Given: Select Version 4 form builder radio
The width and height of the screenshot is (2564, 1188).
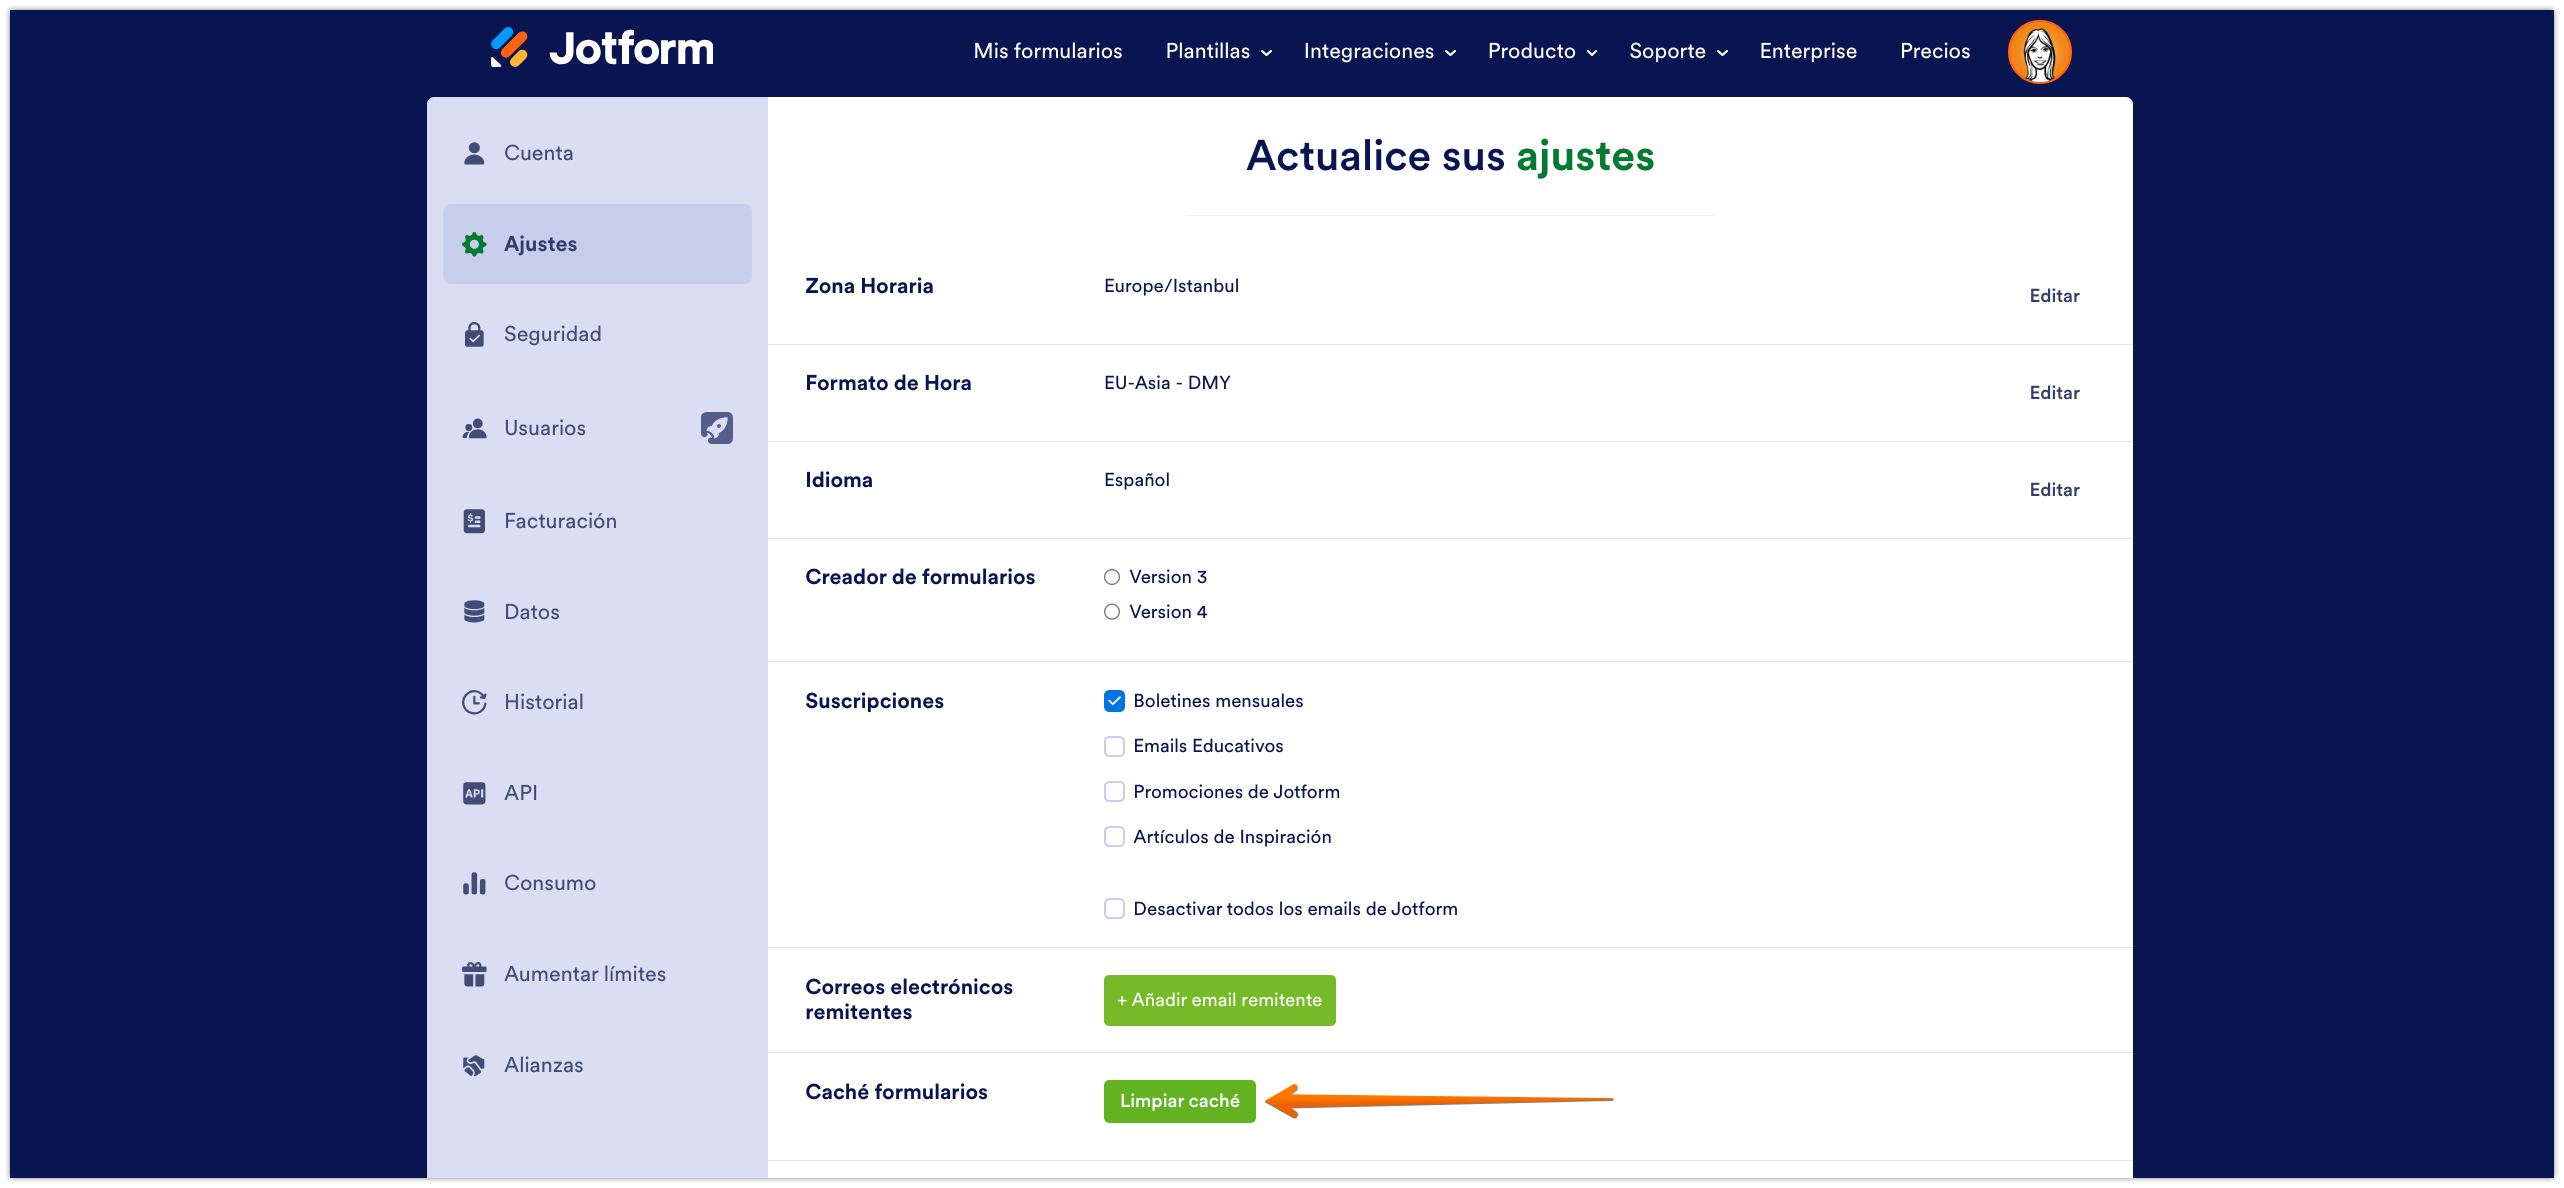Looking at the screenshot, I should click(x=1111, y=612).
